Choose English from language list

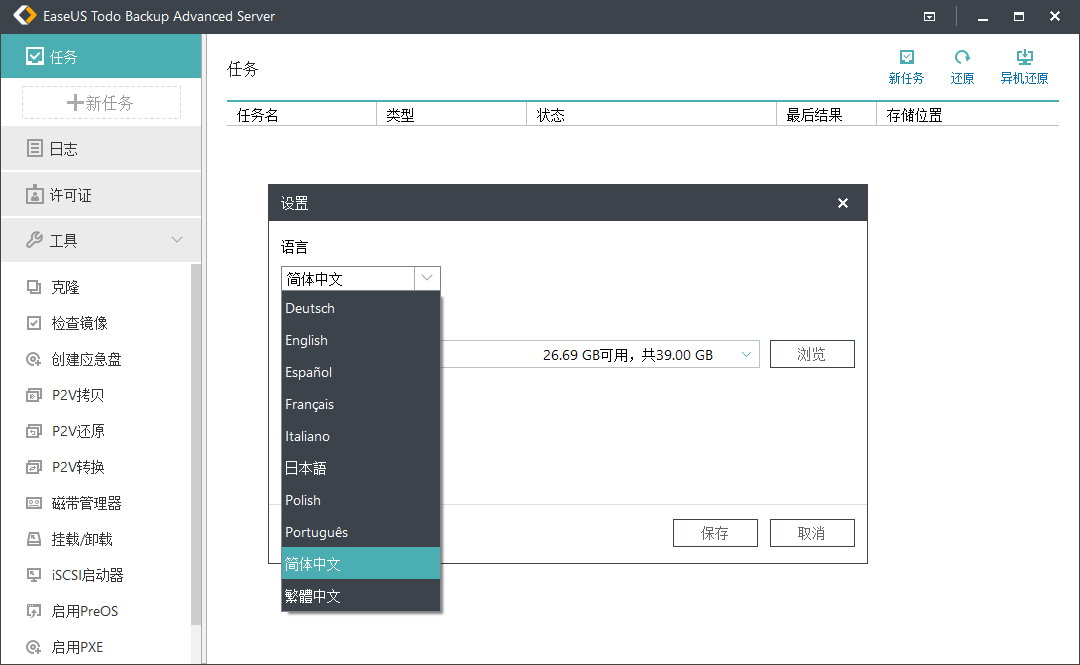click(x=361, y=340)
